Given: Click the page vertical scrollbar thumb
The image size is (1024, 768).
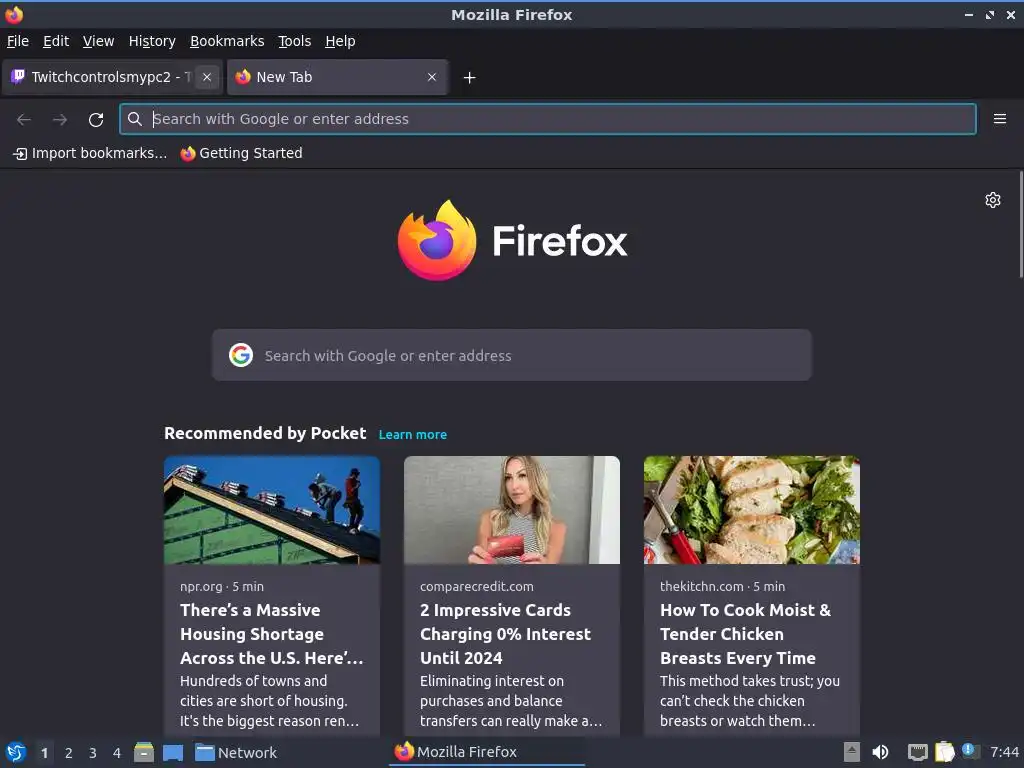Looking at the screenshot, I should (1021, 225).
